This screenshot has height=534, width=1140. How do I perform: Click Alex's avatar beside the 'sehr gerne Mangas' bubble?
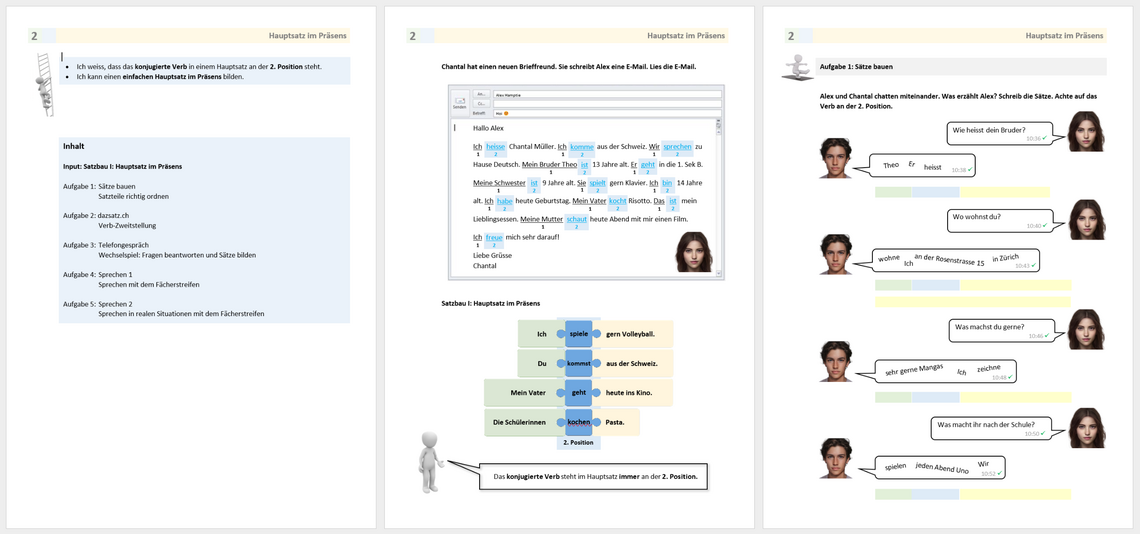point(836,361)
